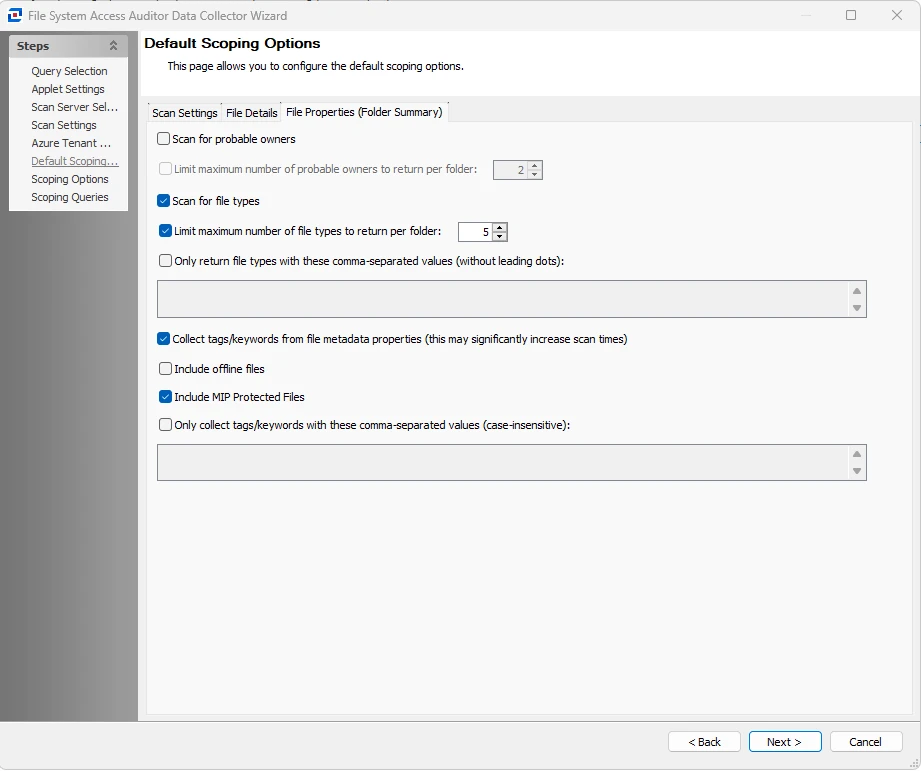Enable only return file types filter
The image size is (921, 771).
(166, 261)
